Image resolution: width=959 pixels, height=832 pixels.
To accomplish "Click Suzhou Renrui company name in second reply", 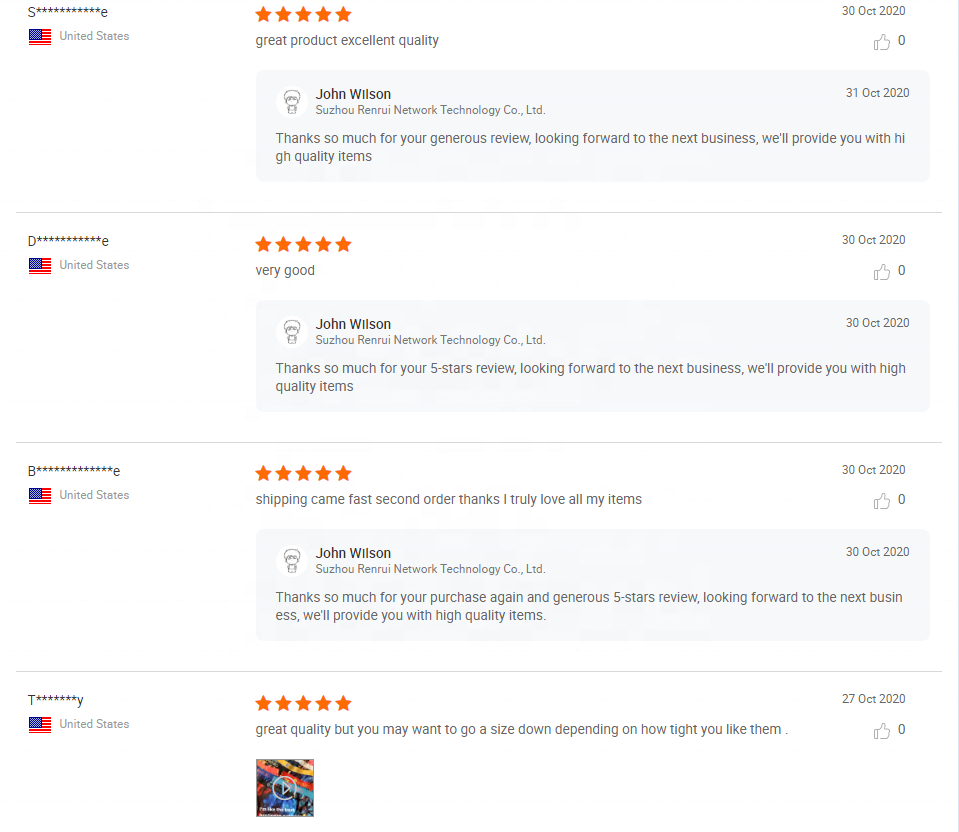I will [430, 340].
